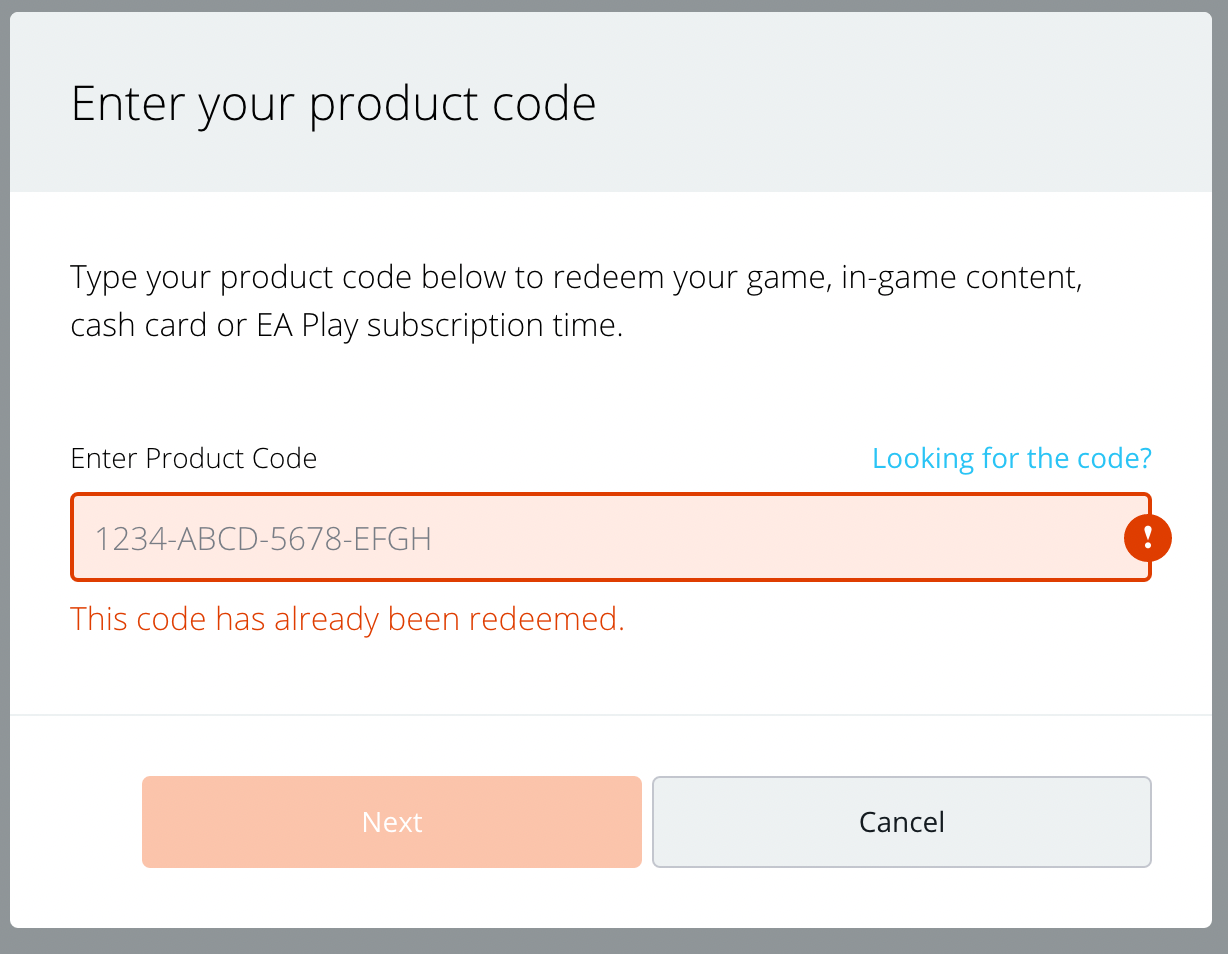Click empty footer area left of Next
Screen dimensions: 1228x954
pyautogui.click(x=76, y=822)
